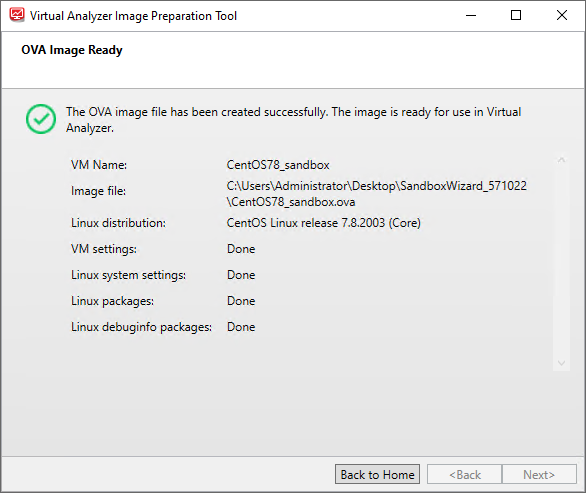Click the OVA Image Ready heading
This screenshot has width=586, height=493.
point(72,50)
